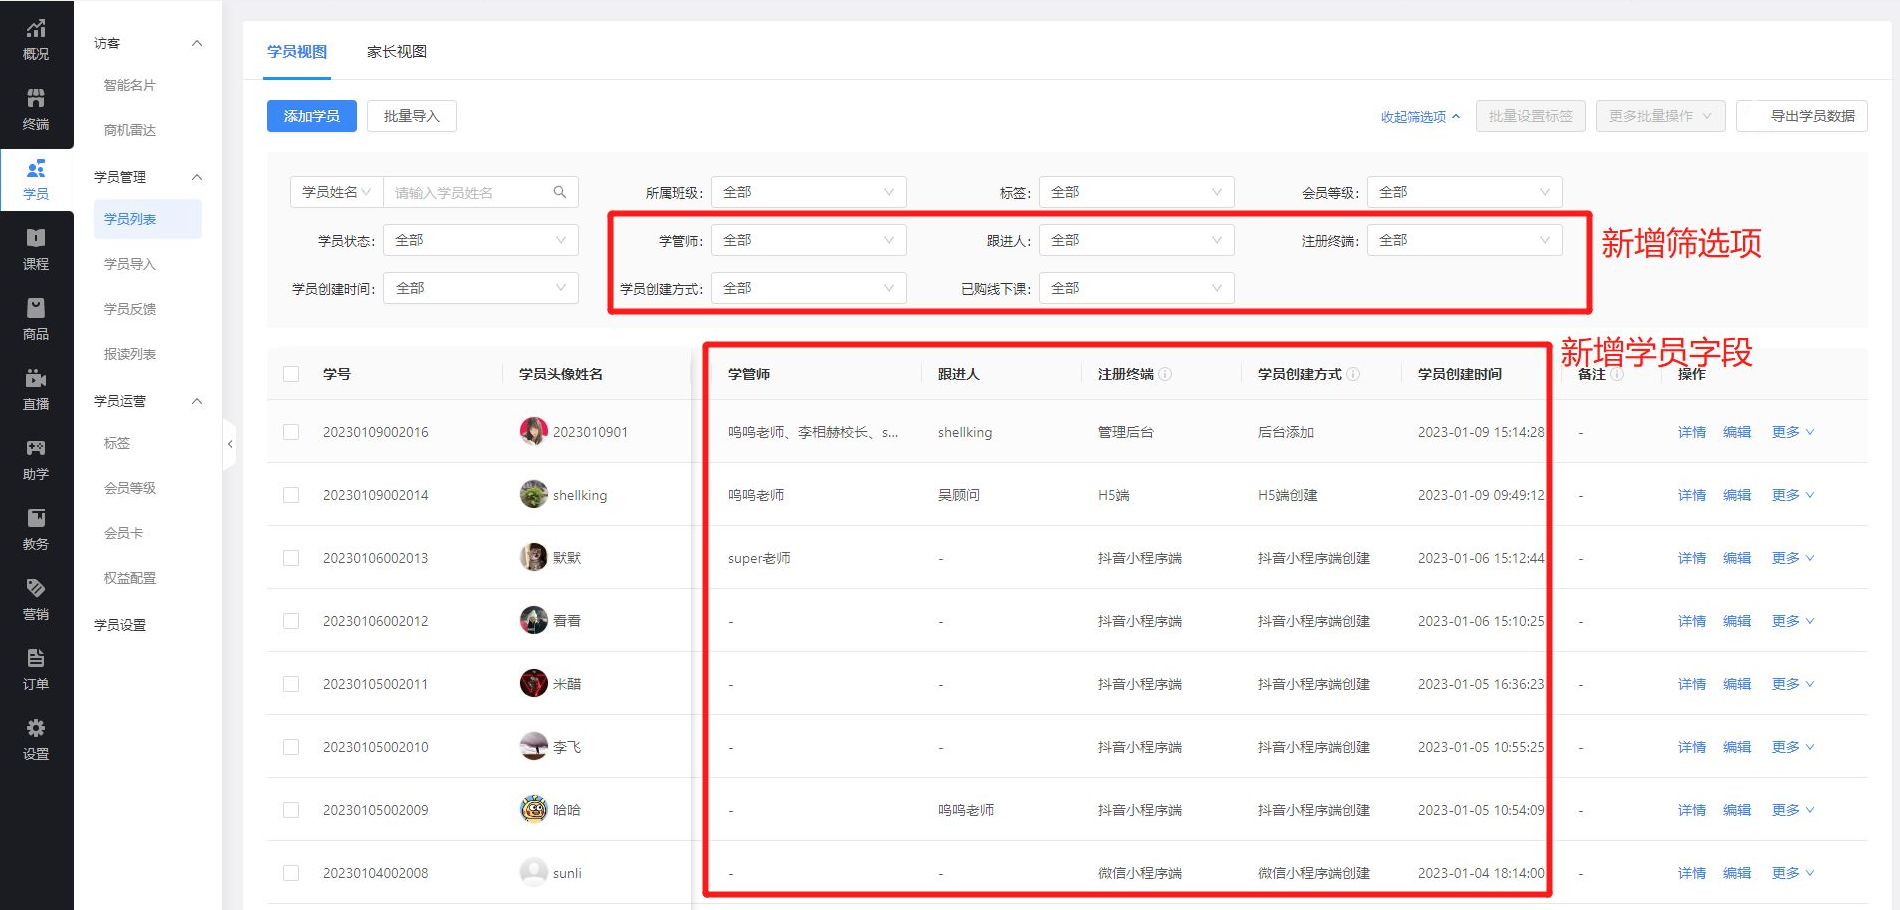This screenshot has width=1900, height=910.
Task: Expand the 注册终端 filter dropdown
Action: pos(1464,240)
